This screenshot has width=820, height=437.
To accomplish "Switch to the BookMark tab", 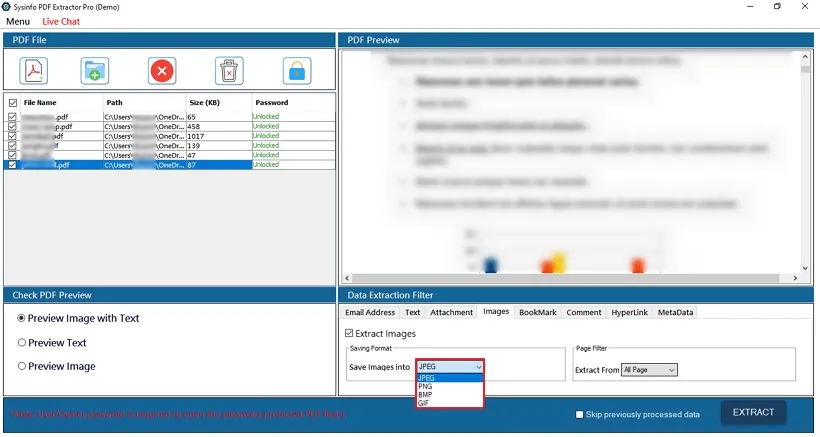I will click(x=538, y=313).
